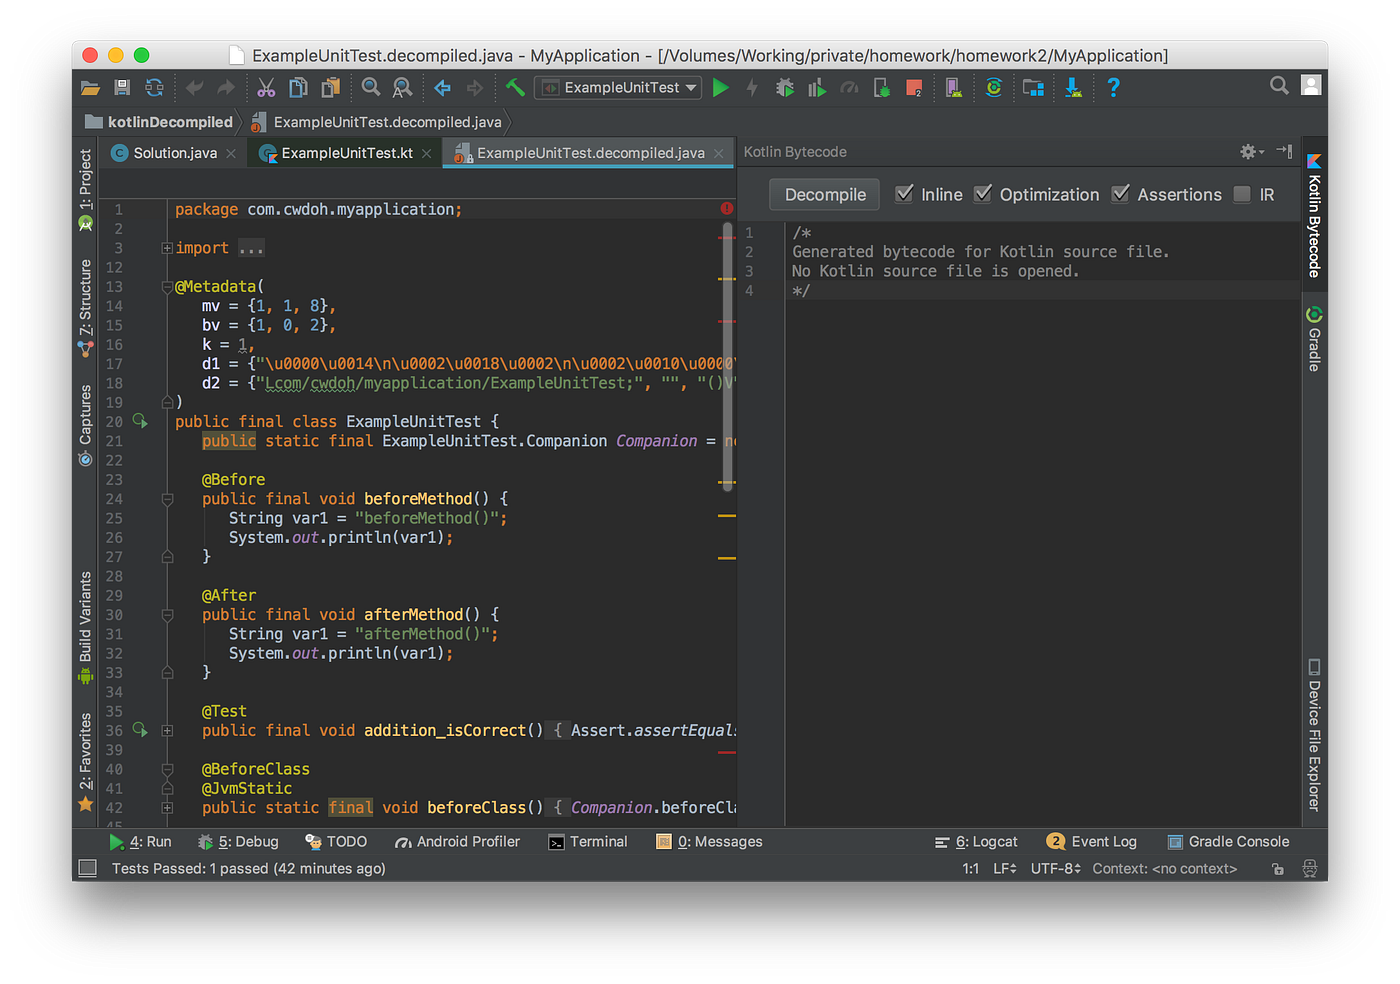Click the Decompile button
This screenshot has width=1400, height=984.
(824, 194)
